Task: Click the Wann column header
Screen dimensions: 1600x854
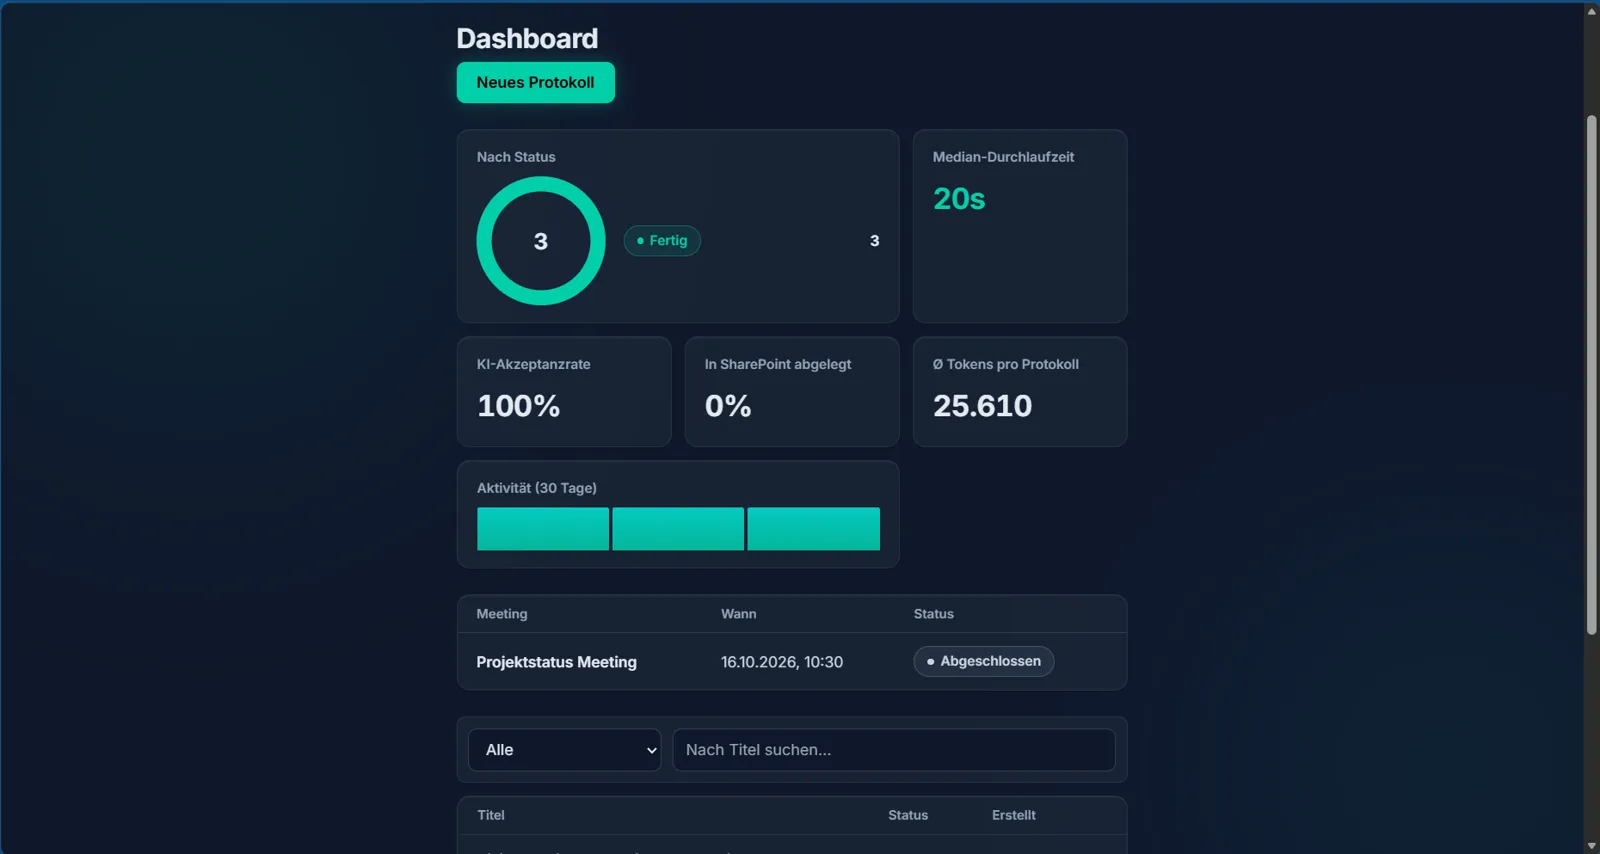Action: pyautogui.click(x=739, y=614)
